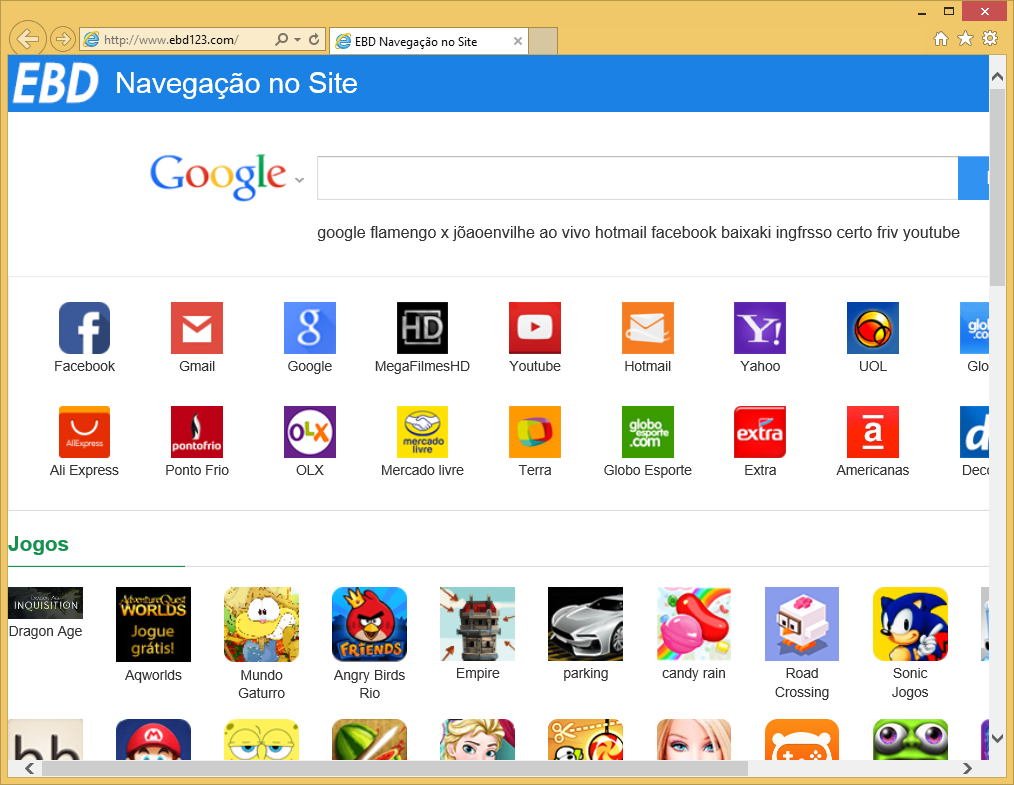Viewport: 1014px width, 785px height.
Task: Click the Jogos section heading
Action: [x=39, y=545]
